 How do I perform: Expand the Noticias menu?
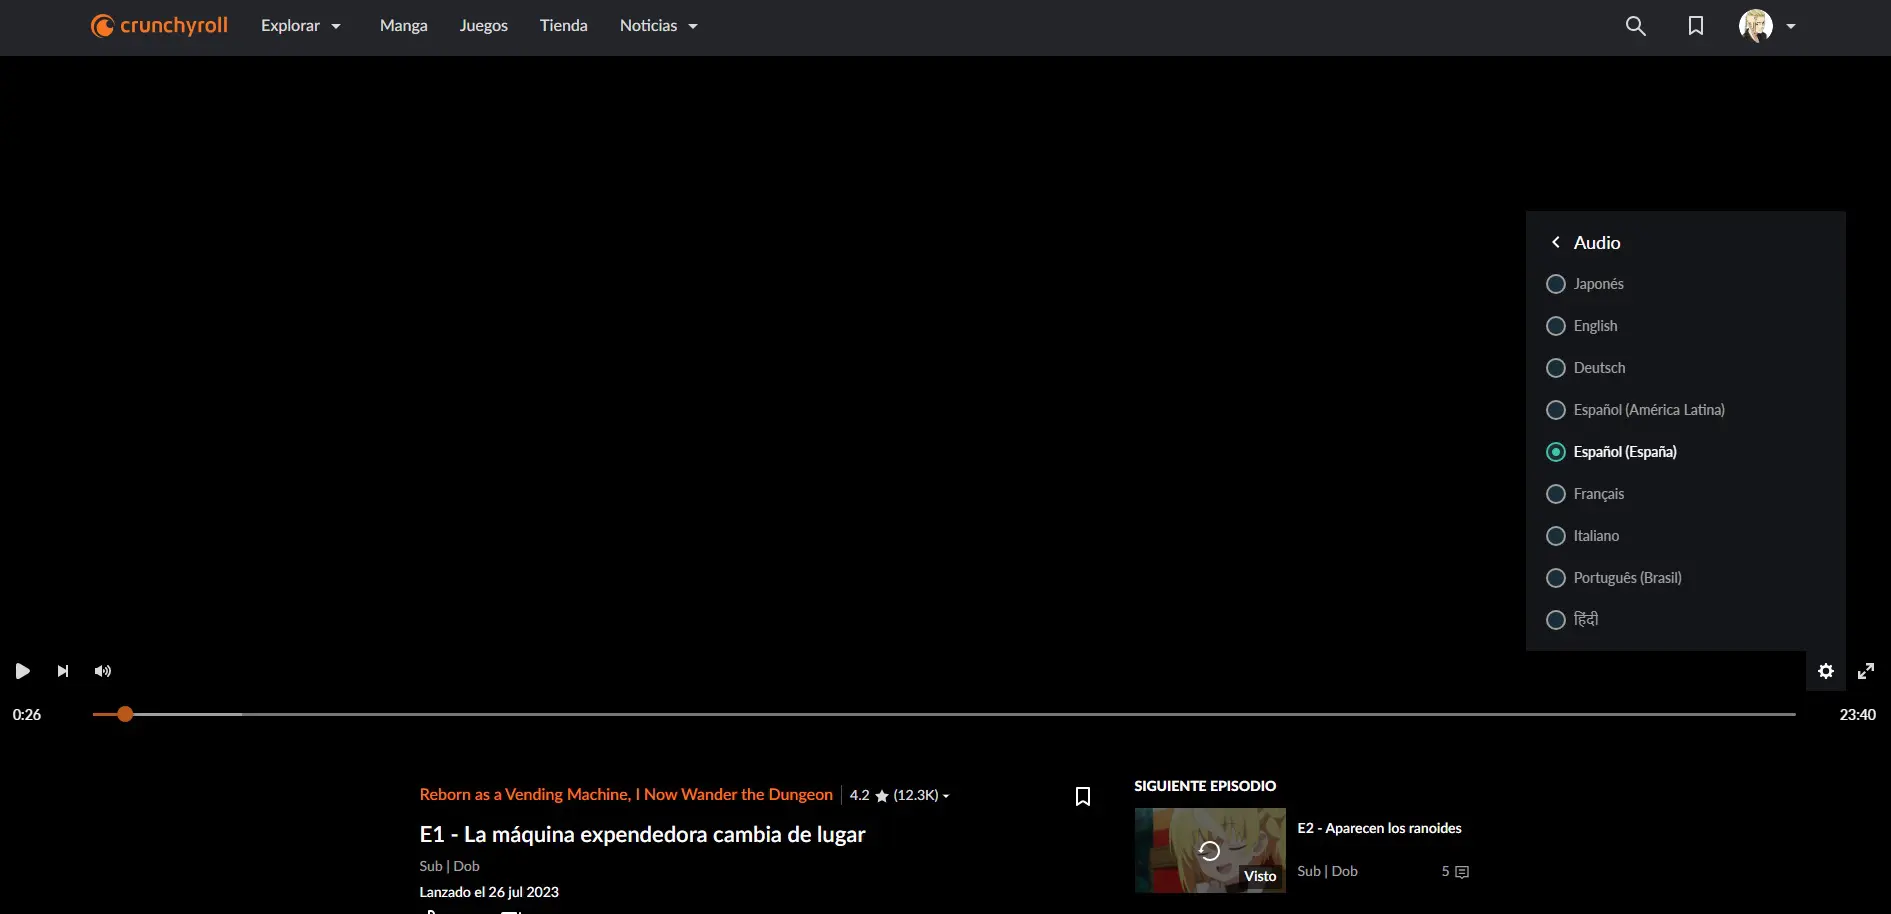point(659,26)
